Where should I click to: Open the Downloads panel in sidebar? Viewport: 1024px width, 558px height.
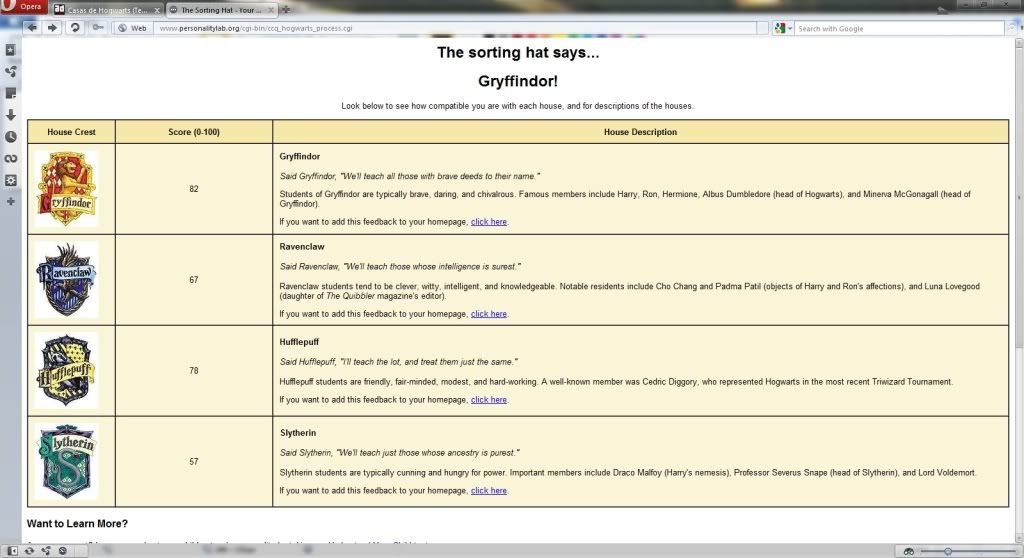pyautogui.click(x=10, y=114)
